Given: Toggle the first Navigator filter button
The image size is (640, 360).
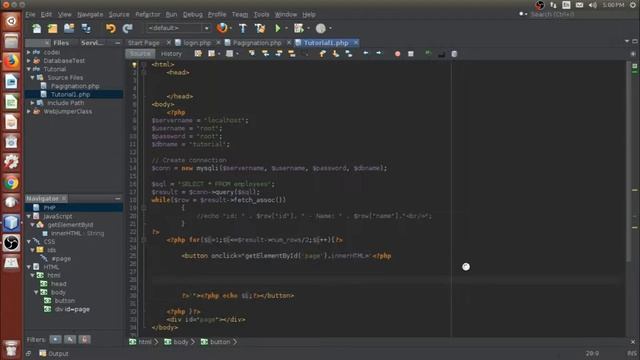Looking at the screenshot, I should (55, 339).
